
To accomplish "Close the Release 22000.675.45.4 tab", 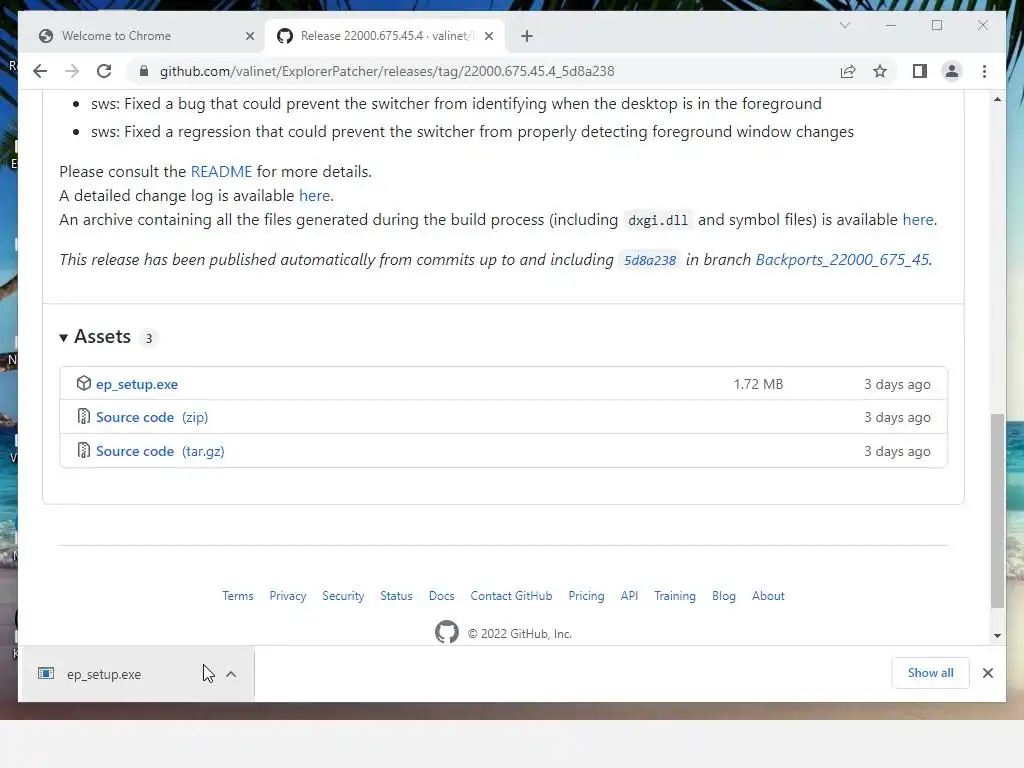I will [489, 36].
